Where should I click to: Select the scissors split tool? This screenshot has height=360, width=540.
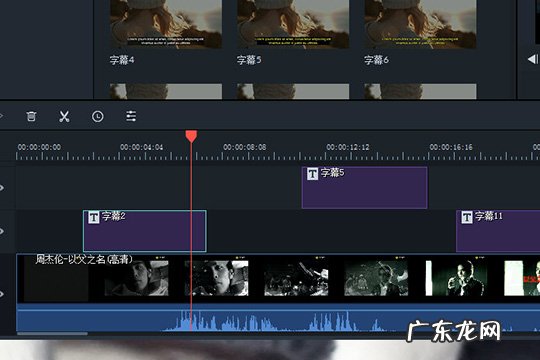(64, 116)
